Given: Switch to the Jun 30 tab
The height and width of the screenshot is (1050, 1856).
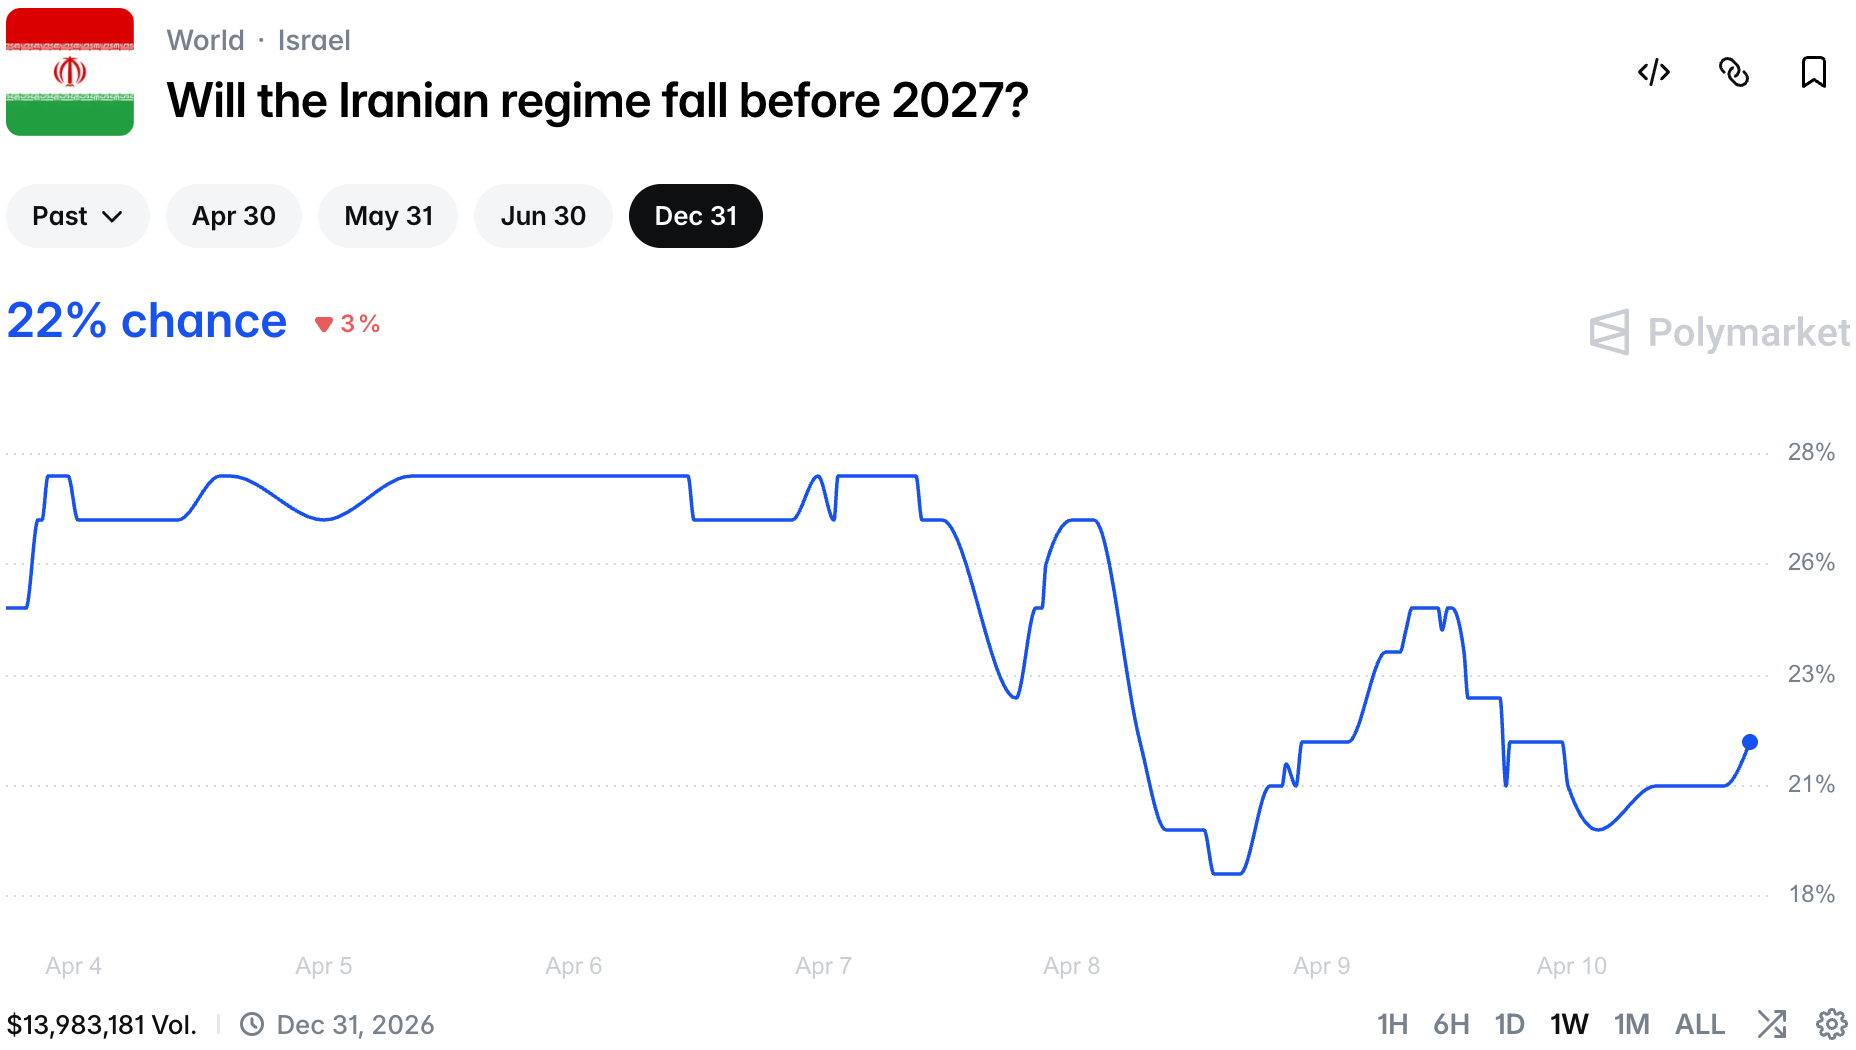Looking at the screenshot, I should tap(543, 216).
